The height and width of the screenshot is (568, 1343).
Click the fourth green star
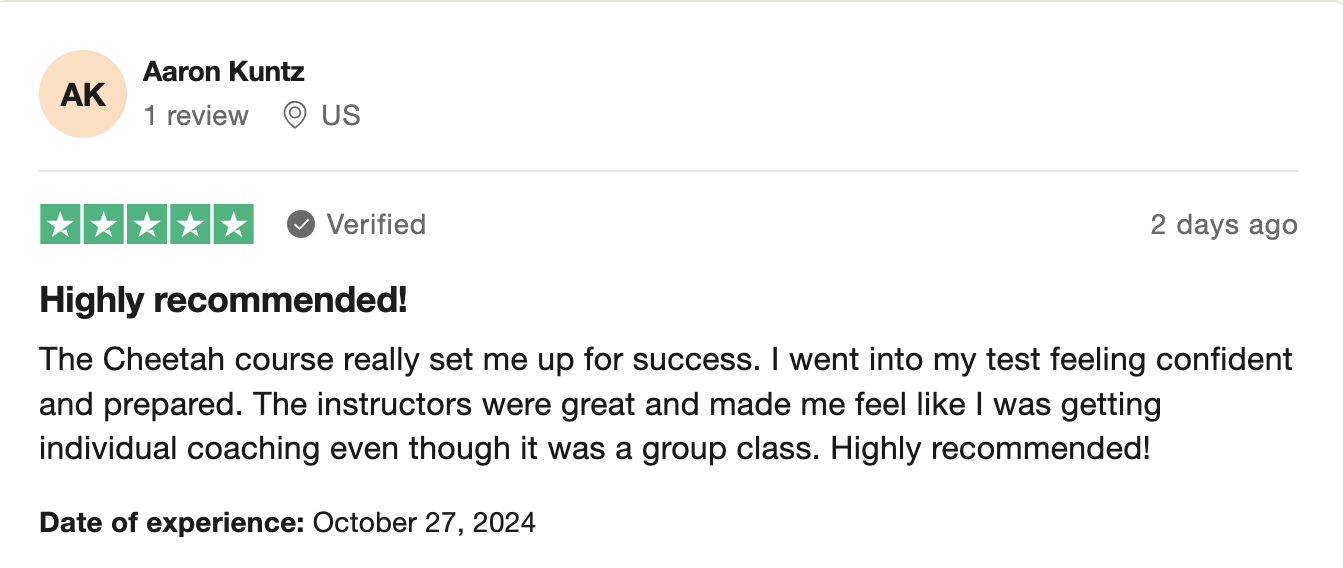[190, 224]
